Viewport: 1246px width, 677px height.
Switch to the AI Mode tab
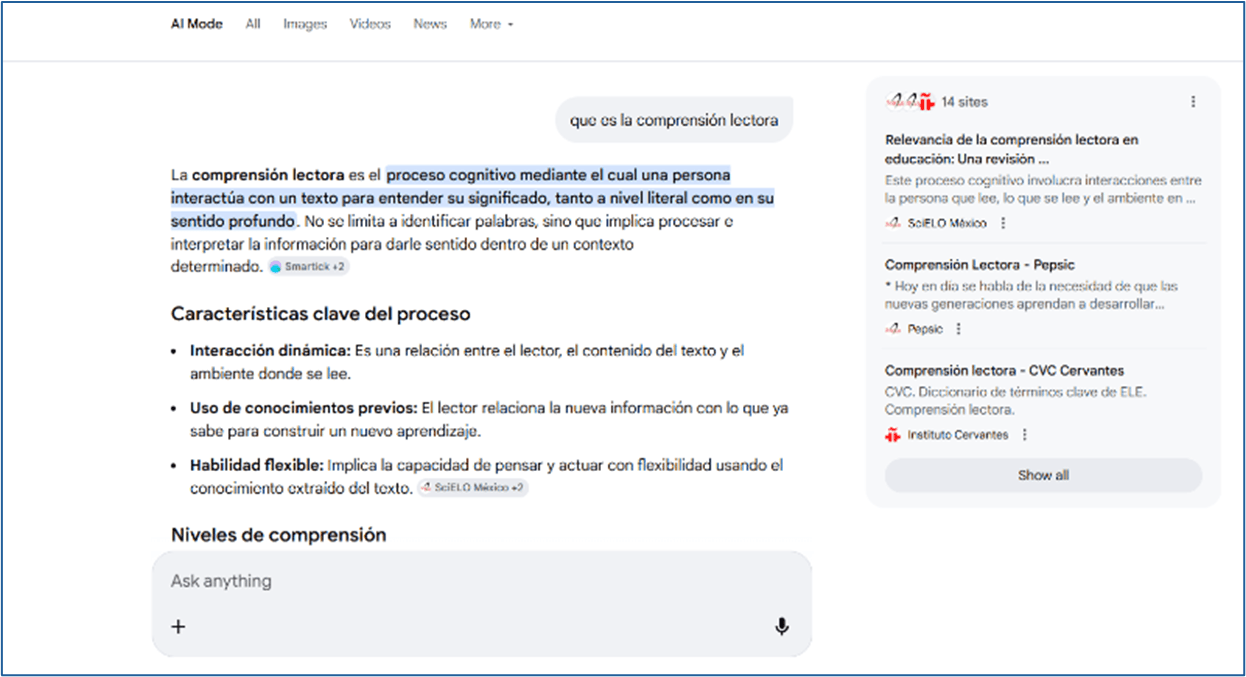click(x=196, y=24)
